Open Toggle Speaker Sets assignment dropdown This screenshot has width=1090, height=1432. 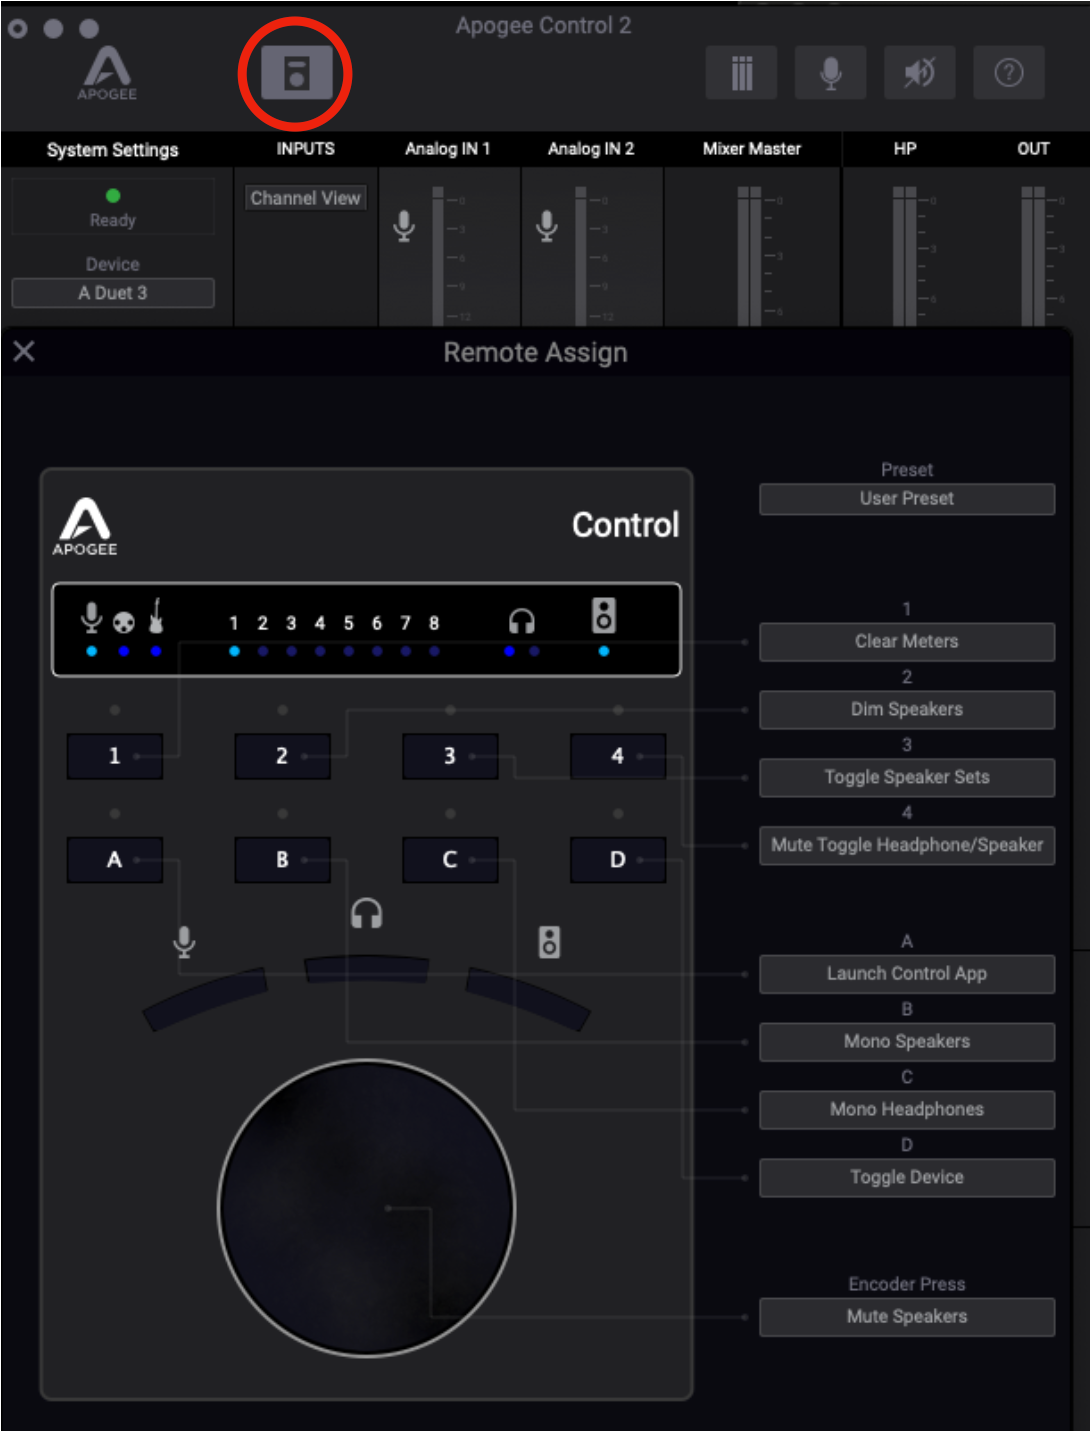click(907, 778)
